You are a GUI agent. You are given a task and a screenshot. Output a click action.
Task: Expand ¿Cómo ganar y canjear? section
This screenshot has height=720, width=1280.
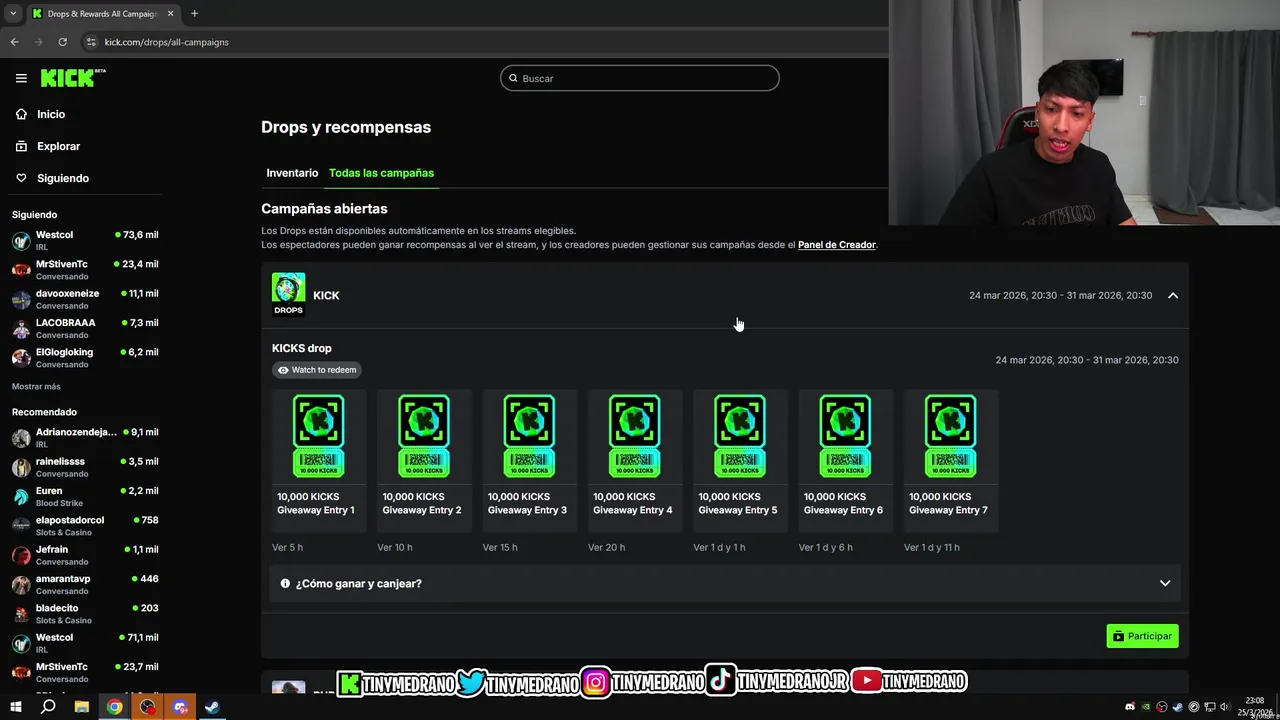point(725,583)
